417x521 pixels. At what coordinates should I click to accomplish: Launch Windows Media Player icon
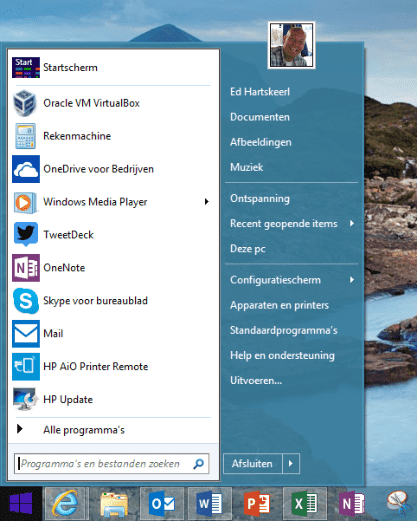pyautogui.click(x=25, y=202)
